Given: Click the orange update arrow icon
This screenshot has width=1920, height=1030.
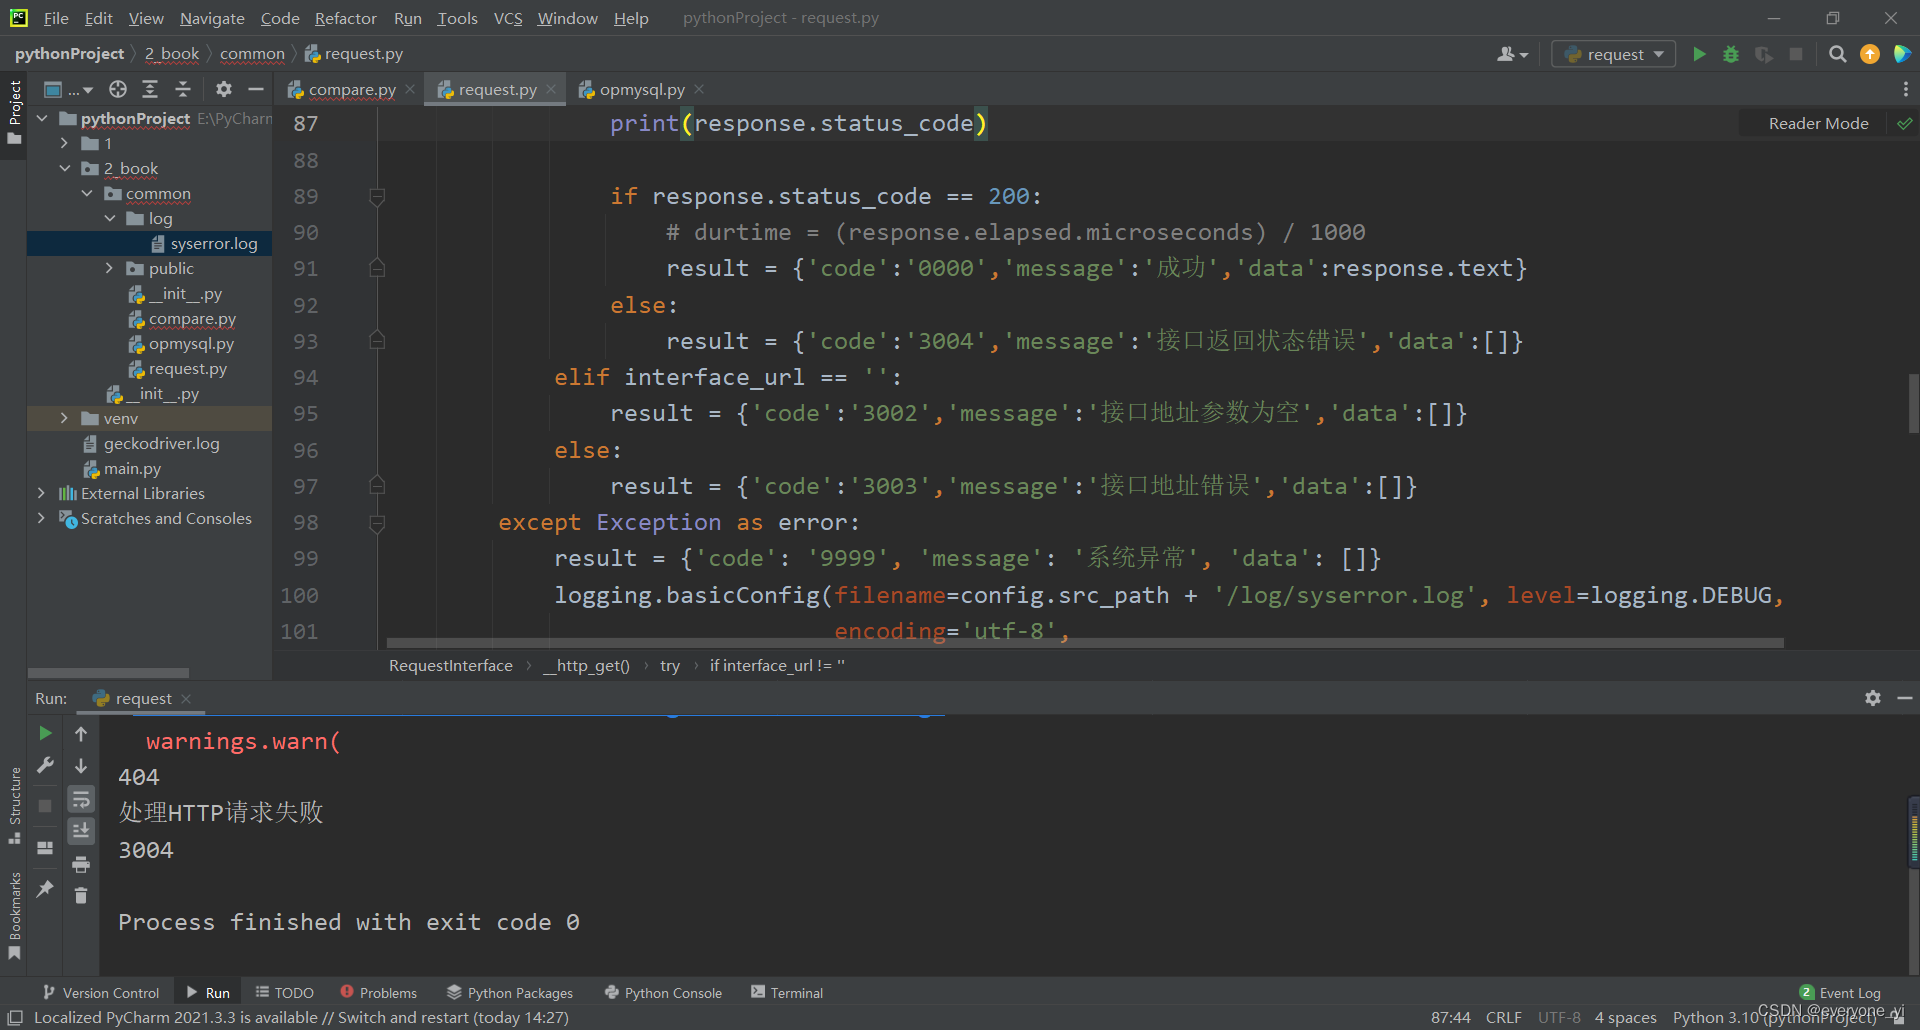Looking at the screenshot, I should (x=1870, y=54).
